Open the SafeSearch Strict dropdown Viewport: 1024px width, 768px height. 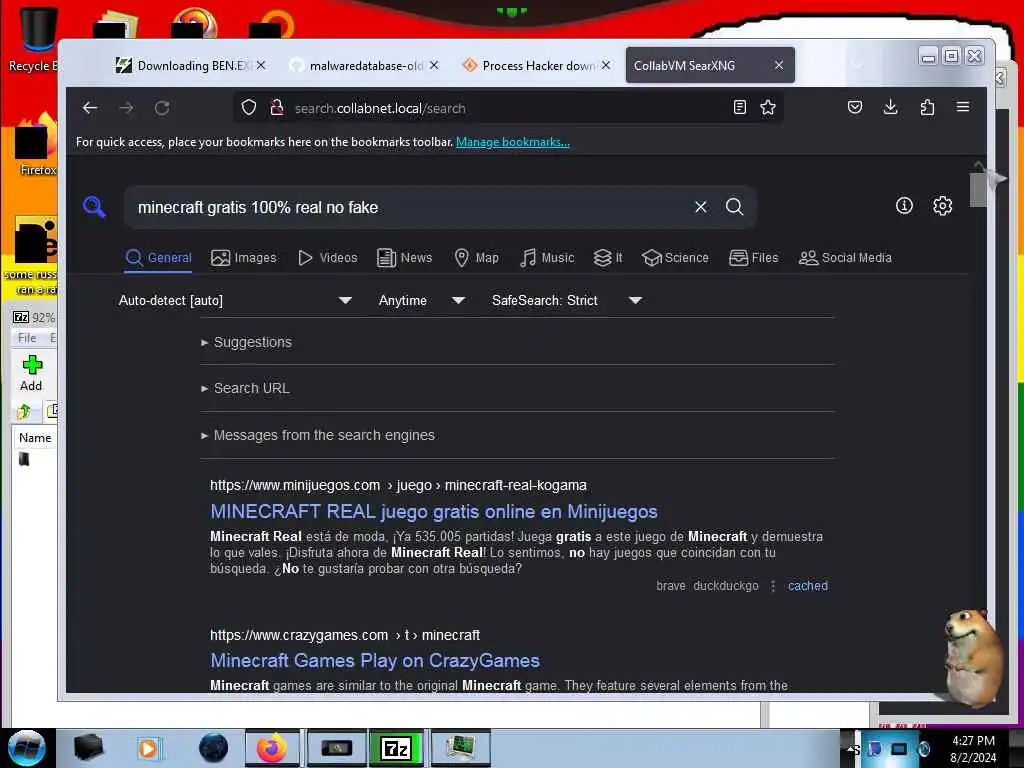(567, 300)
